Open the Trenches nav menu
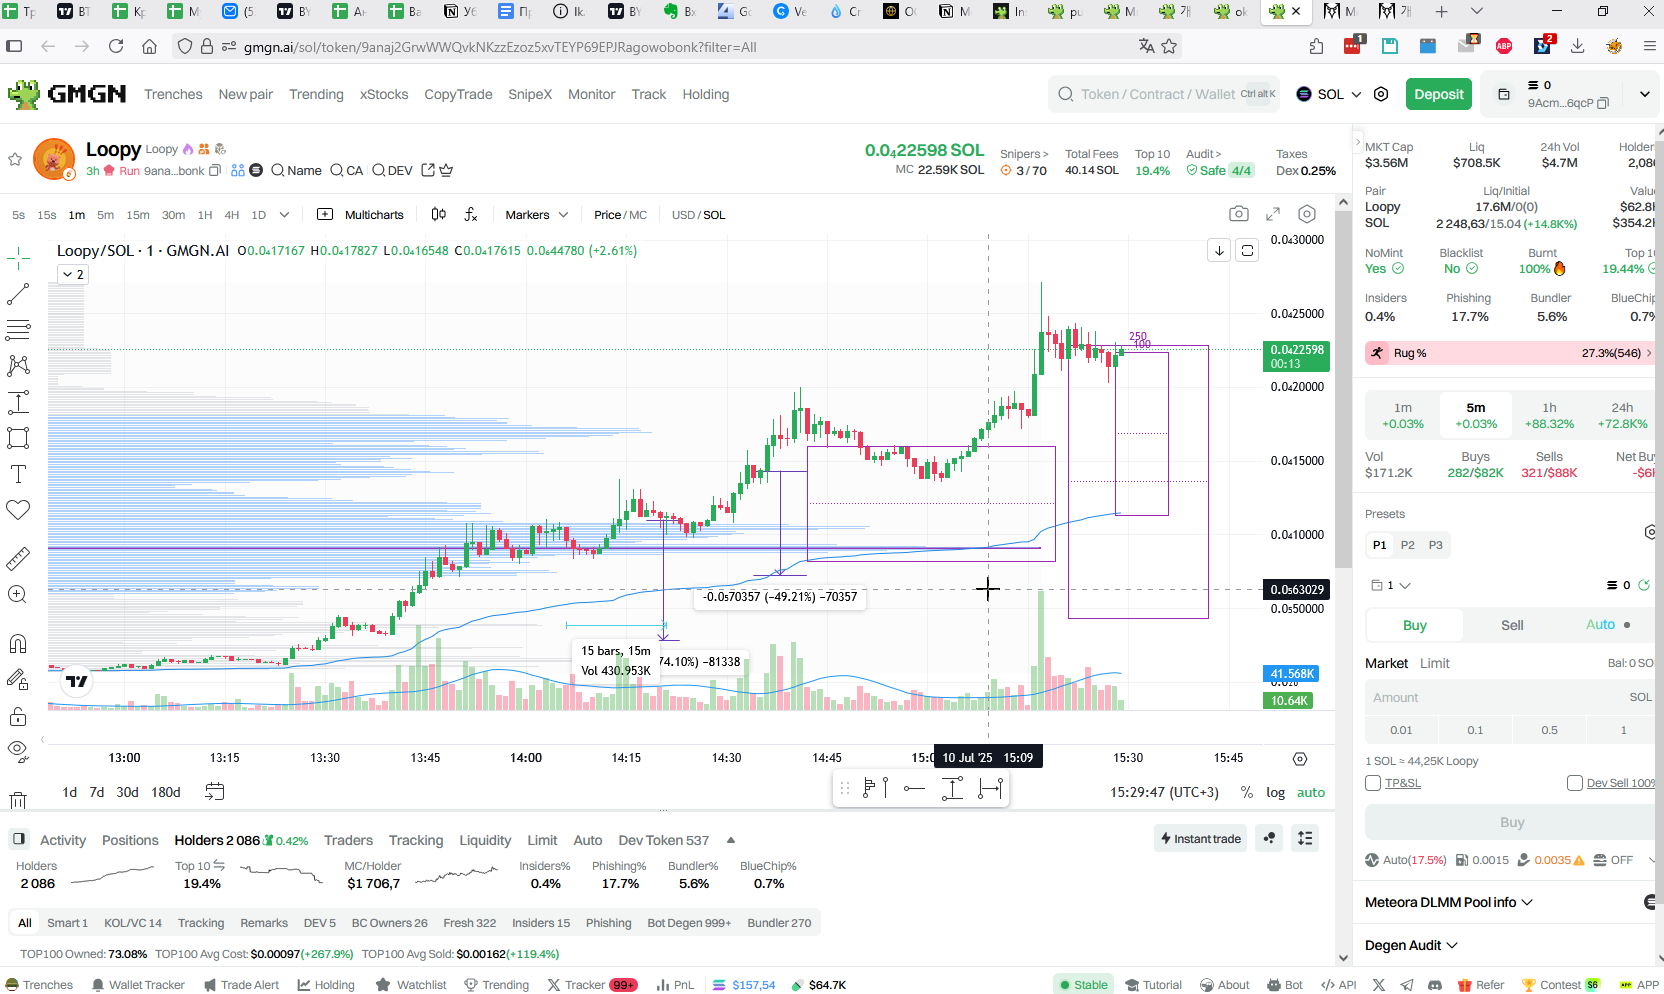1664x994 pixels. [173, 94]
